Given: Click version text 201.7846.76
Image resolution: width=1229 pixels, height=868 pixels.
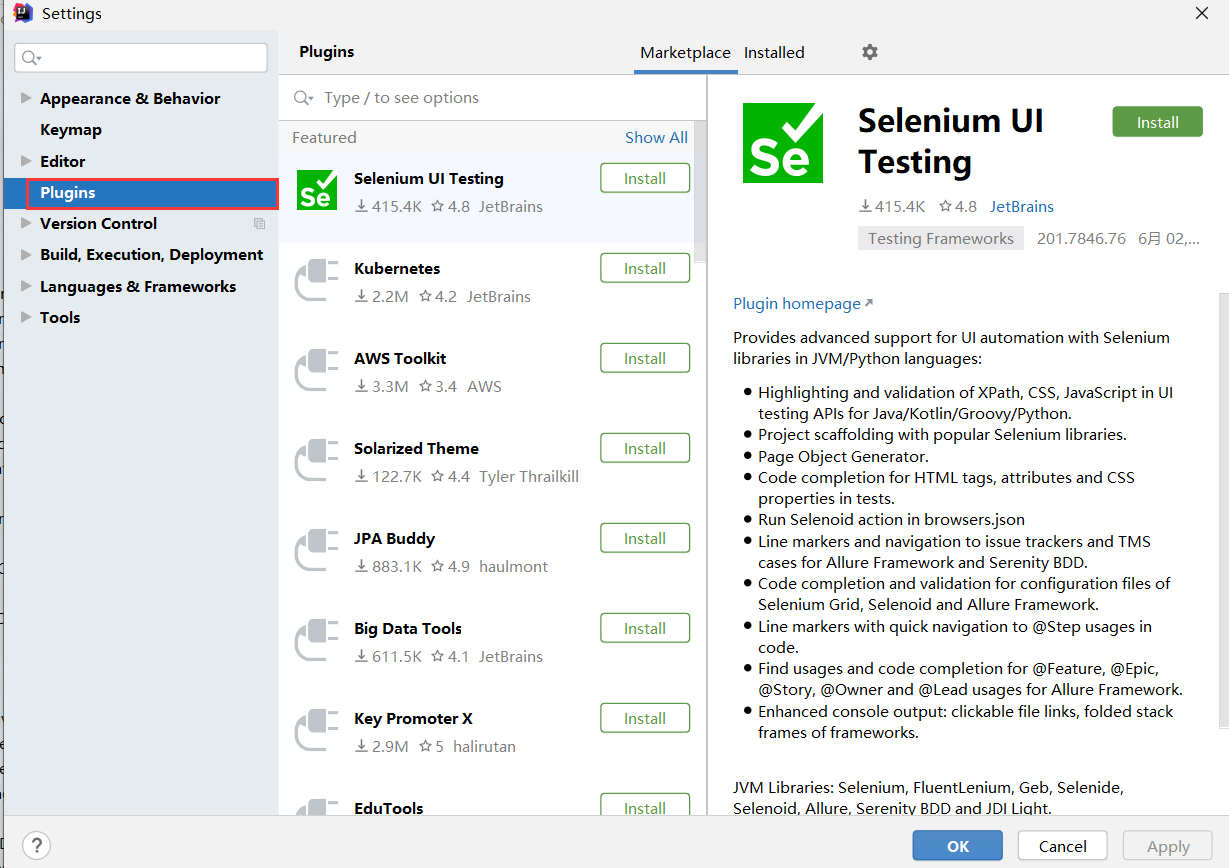Looking at the screenshot, I should point(1081,238).
